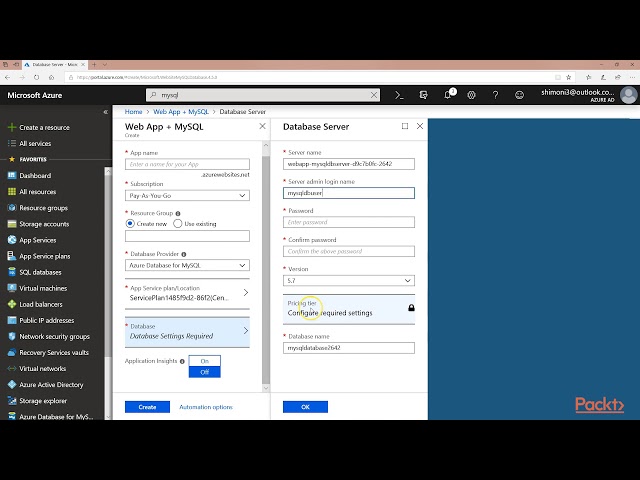Click Azure Active Directory icon

(12, 384)
